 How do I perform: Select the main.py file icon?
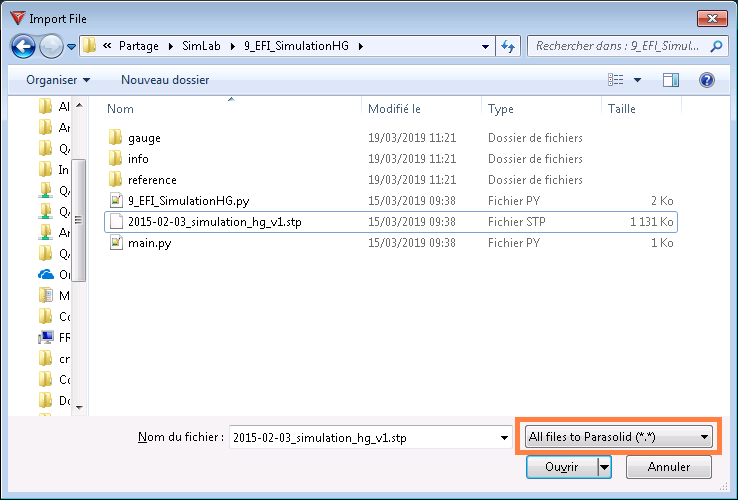pyautogui.click(x=116, y=243)
